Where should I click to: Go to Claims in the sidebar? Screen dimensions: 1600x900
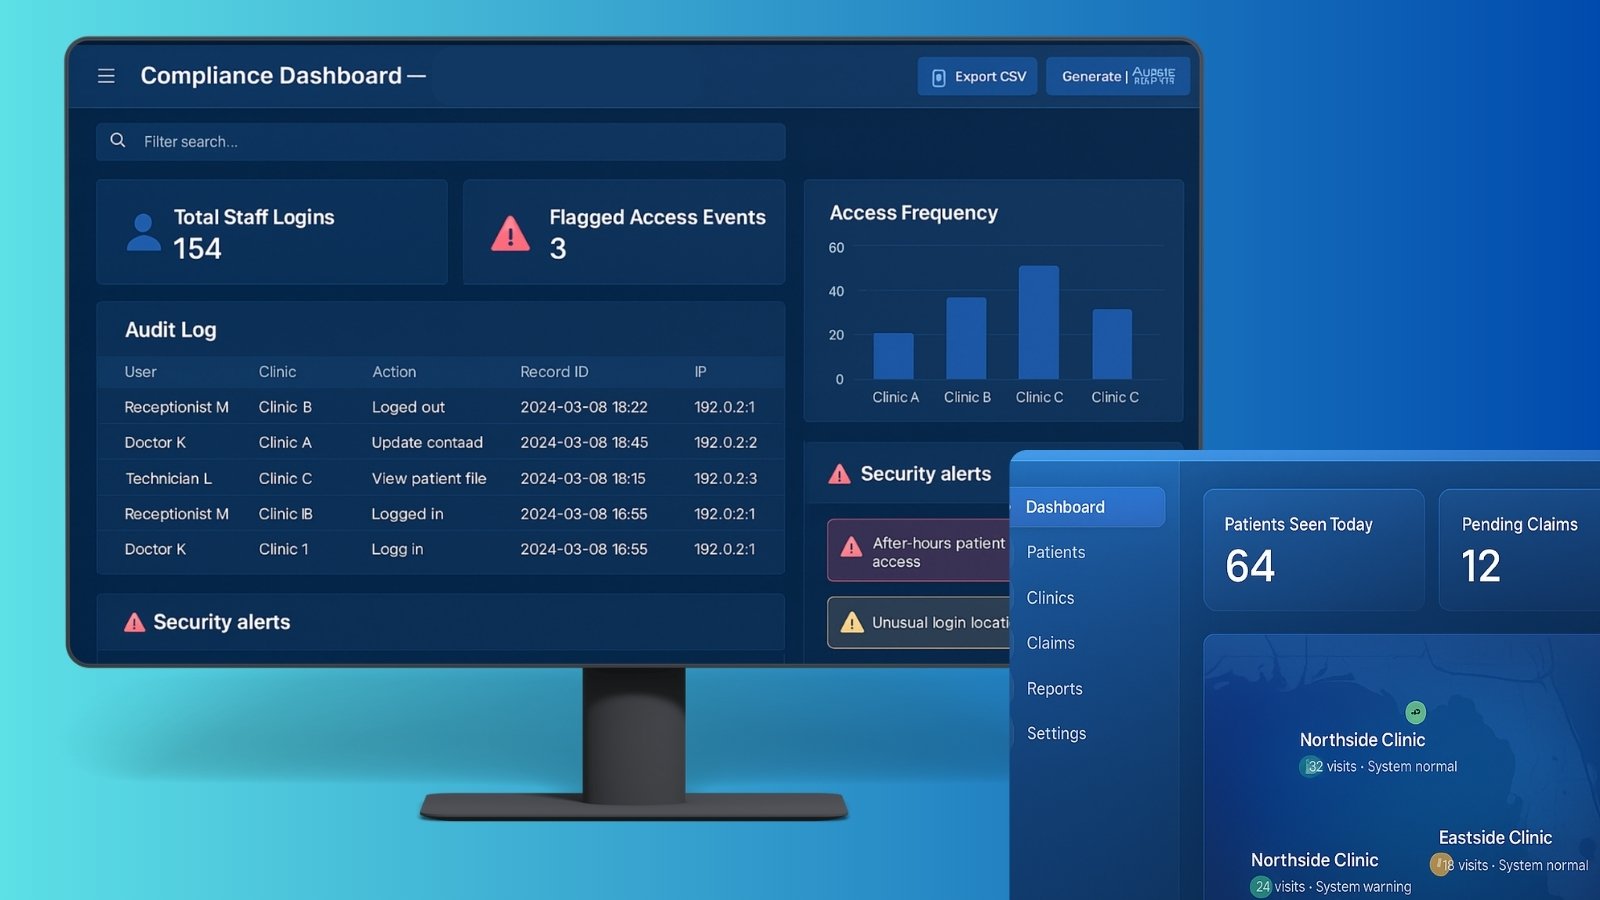tap(1051, 643)
